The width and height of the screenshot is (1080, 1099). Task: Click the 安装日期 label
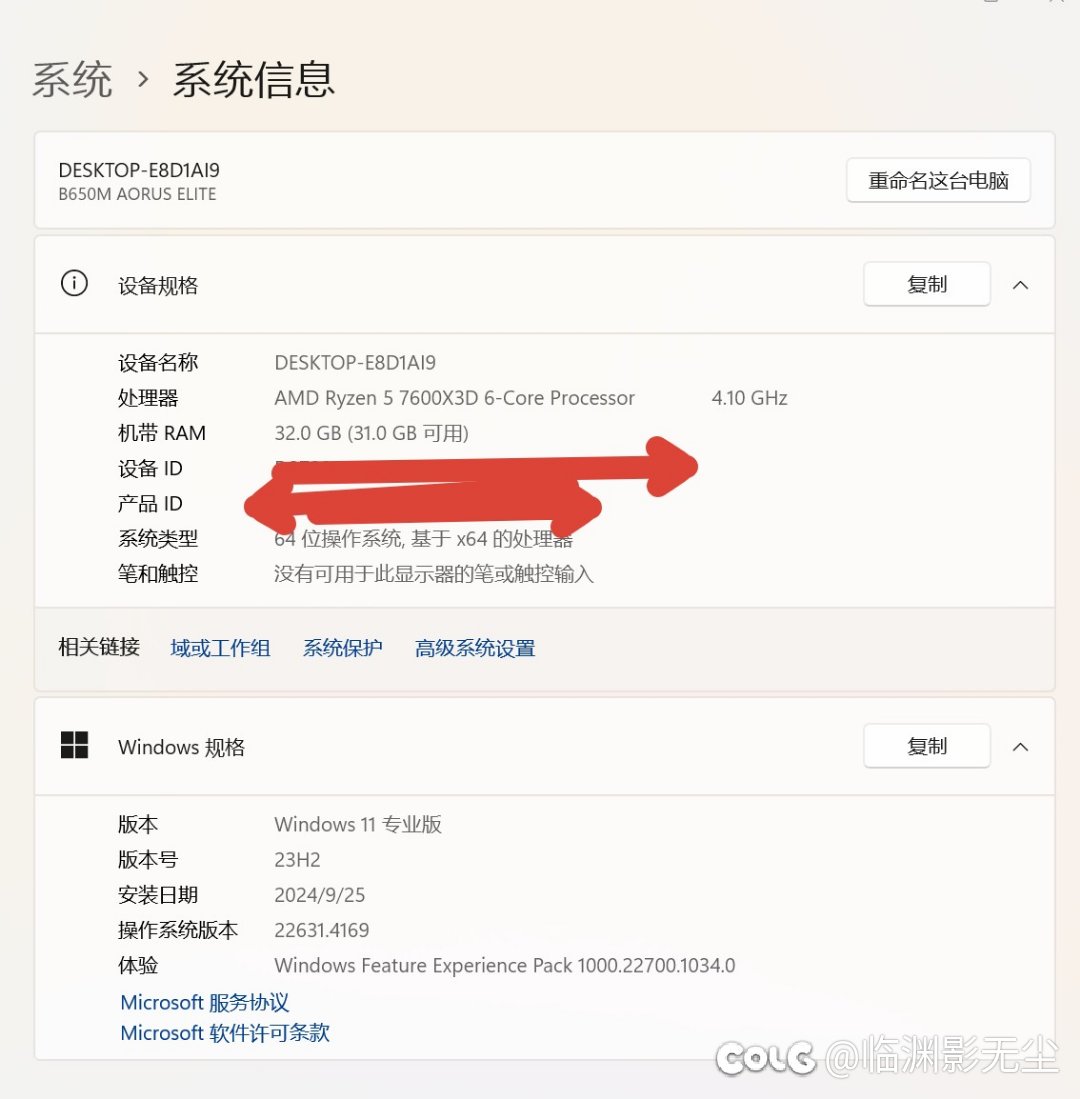point(158,895)
